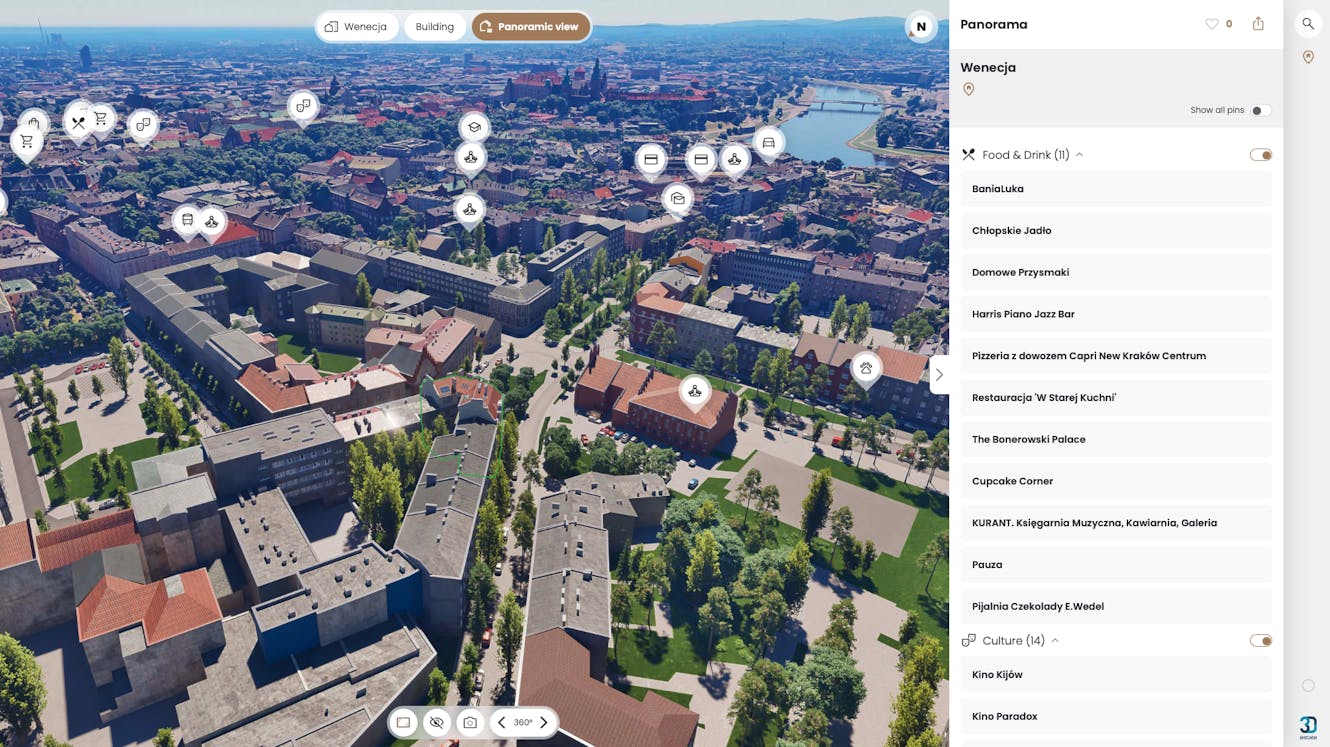
Task: Click the Food & Drink crossed-utensils icon
Action: (x=967, y=154)
